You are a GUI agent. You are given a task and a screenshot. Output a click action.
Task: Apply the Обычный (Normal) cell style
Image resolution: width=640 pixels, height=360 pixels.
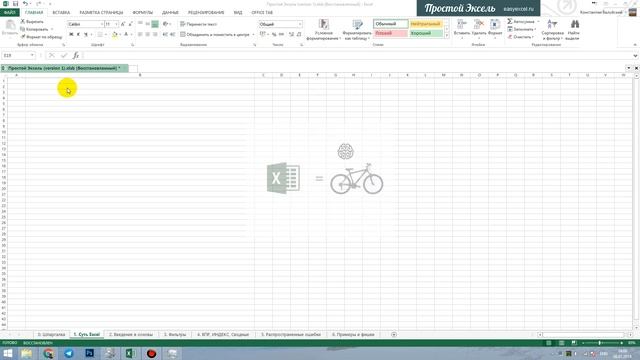click(x=391, y=24)
